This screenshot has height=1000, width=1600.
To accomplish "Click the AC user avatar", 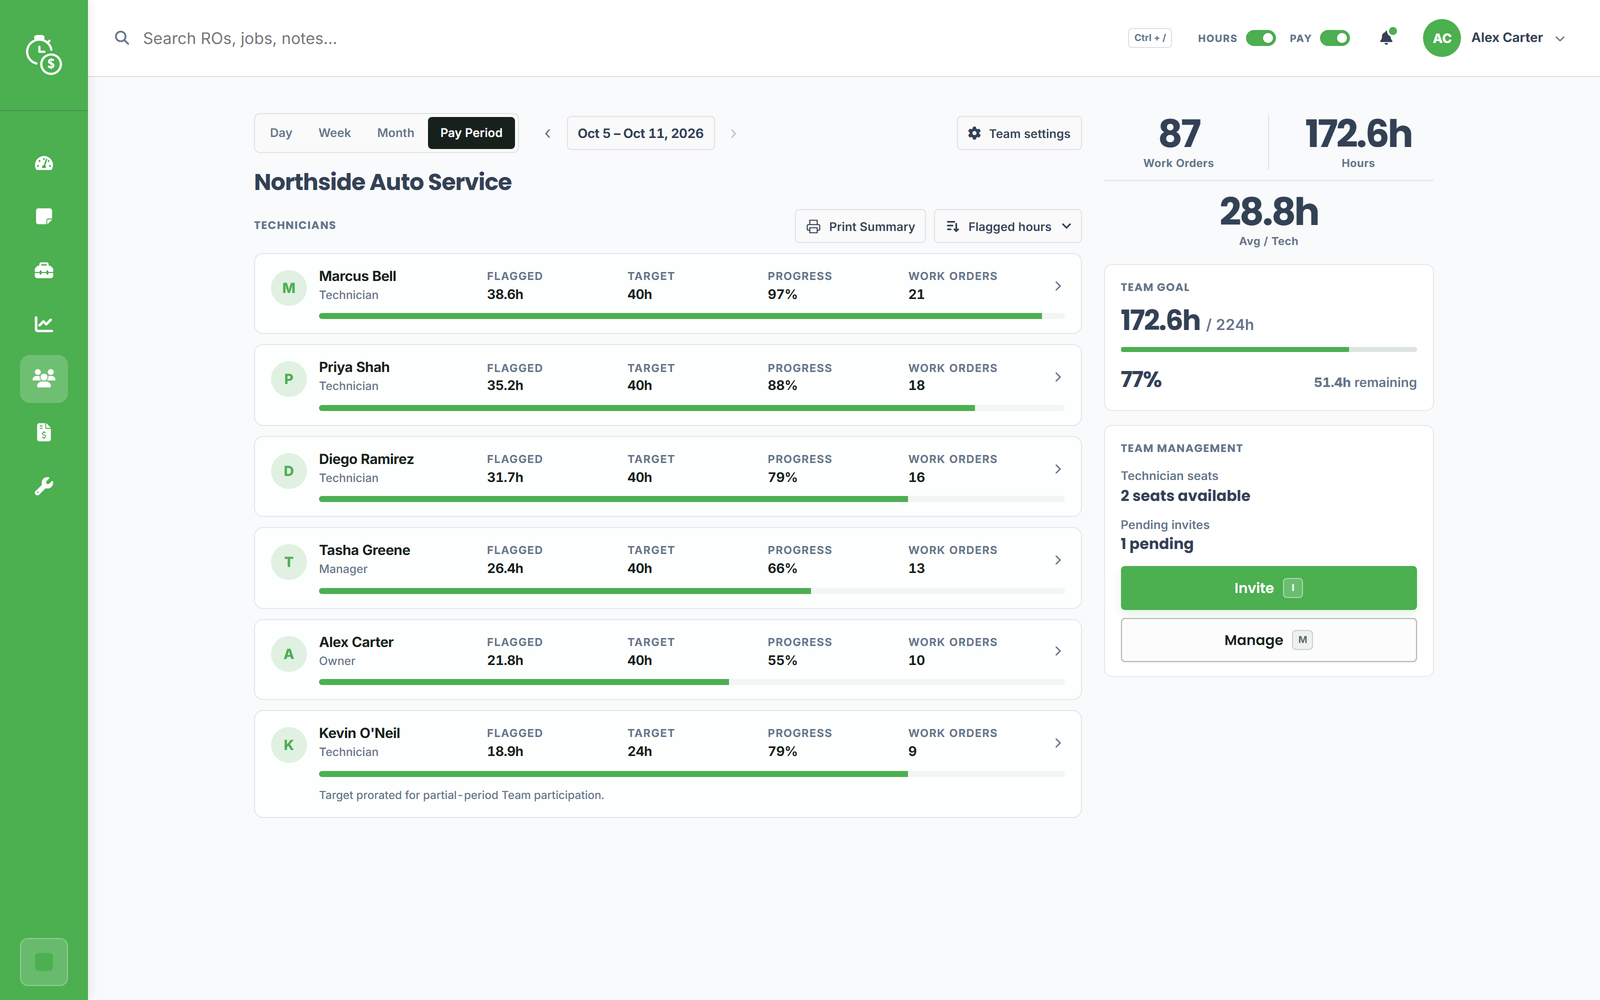I will point(1441,38).
